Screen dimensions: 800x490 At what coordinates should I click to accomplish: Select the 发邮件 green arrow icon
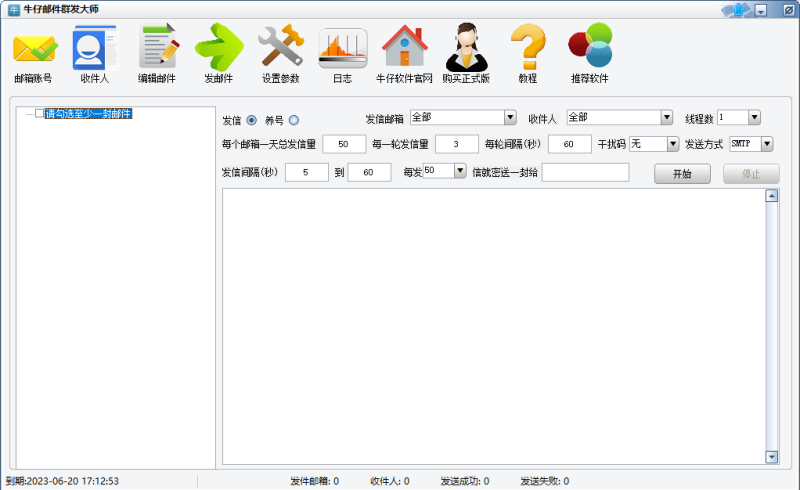click(x=219, y=48)
